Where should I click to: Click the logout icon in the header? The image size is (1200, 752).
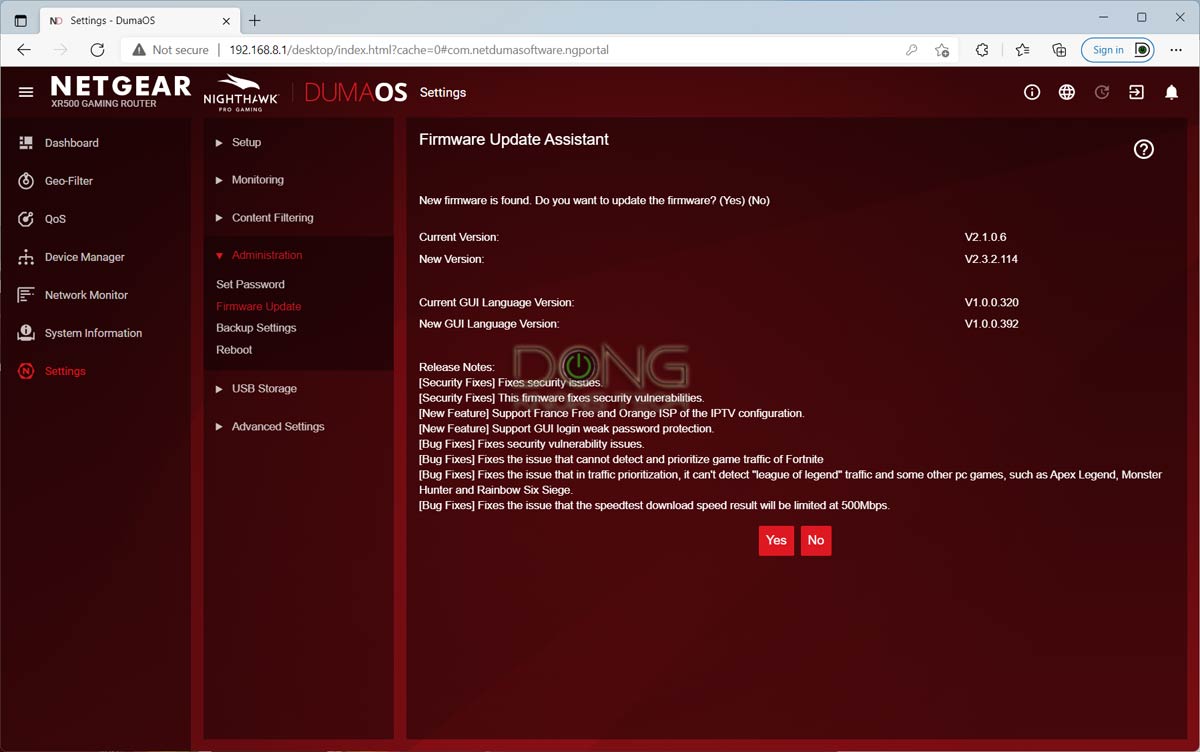tap(1136, 92)
